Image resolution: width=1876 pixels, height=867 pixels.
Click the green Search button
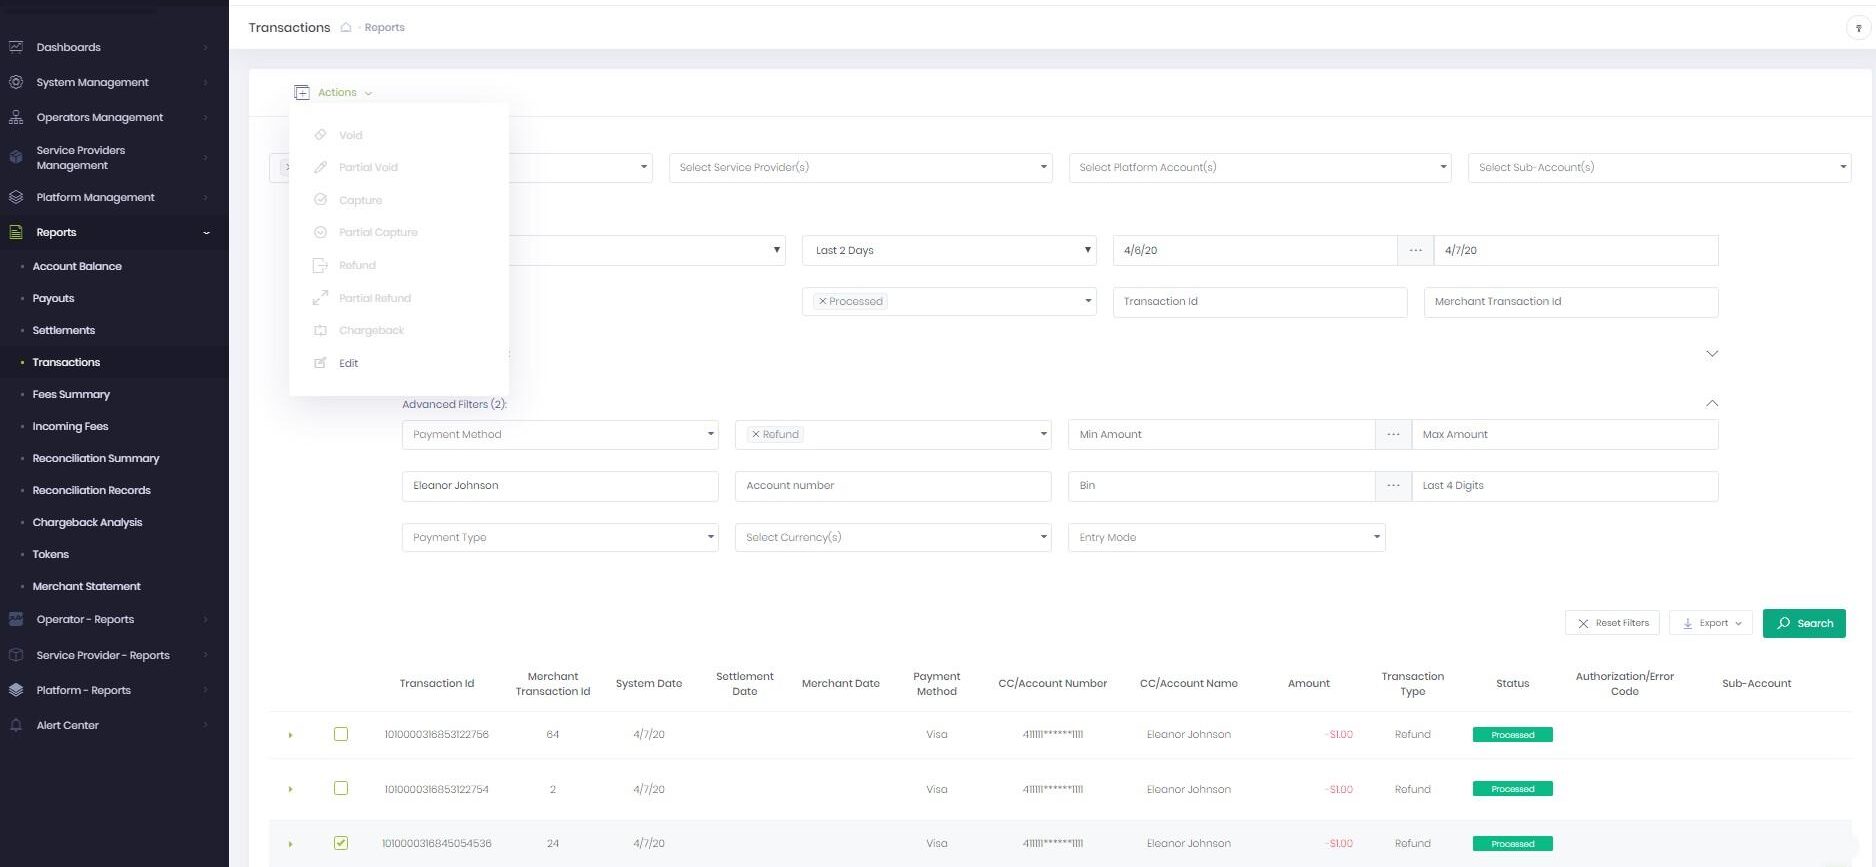pyautogui.click(x=1803, y=623)
